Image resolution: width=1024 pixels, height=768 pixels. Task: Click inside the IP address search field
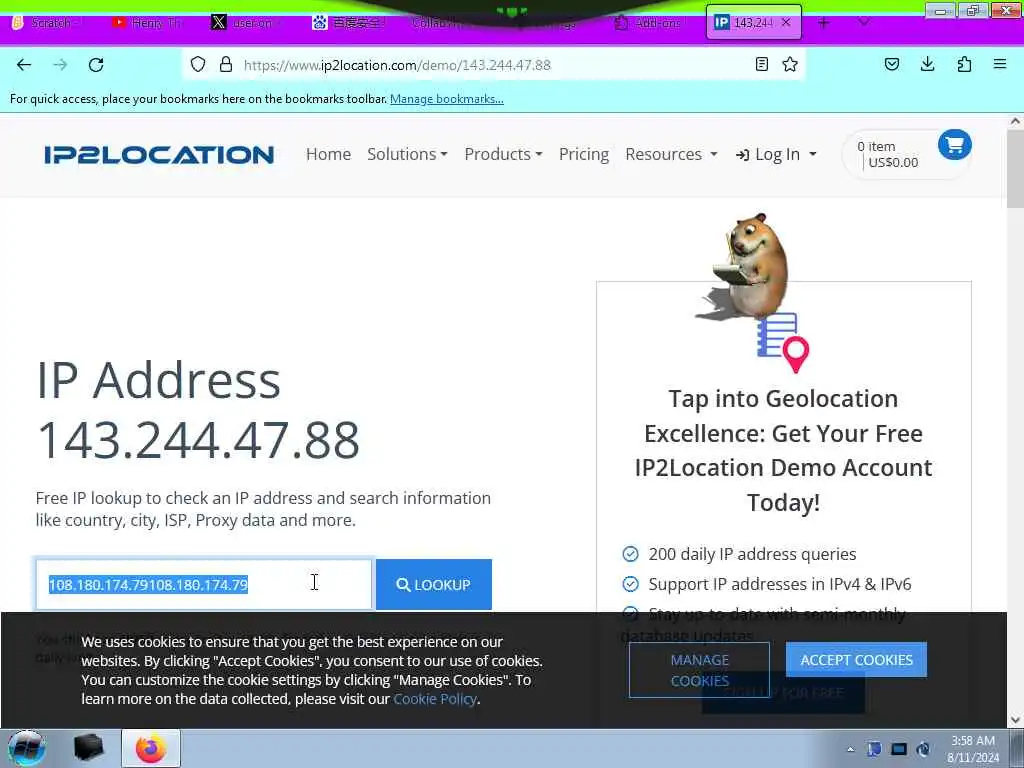point(204,584)
